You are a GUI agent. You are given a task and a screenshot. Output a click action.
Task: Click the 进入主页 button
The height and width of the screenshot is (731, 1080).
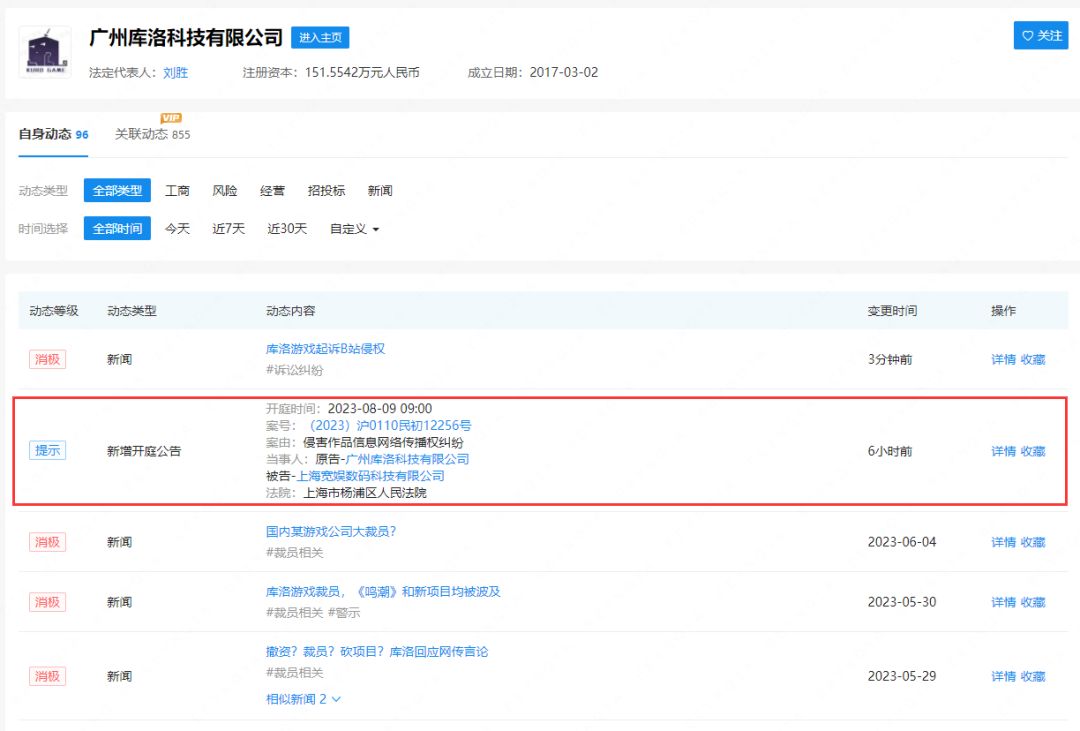tap(320, 37)
